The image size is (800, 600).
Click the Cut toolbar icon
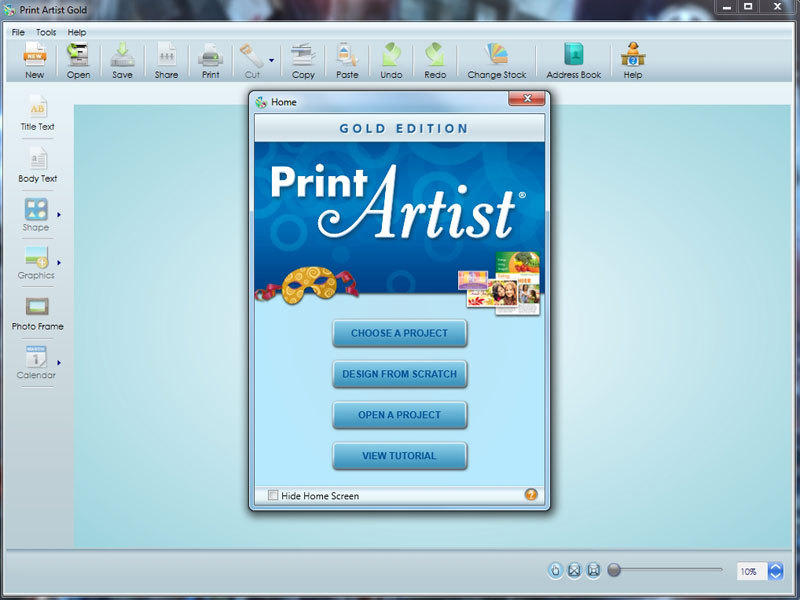[x=252, y=60]
